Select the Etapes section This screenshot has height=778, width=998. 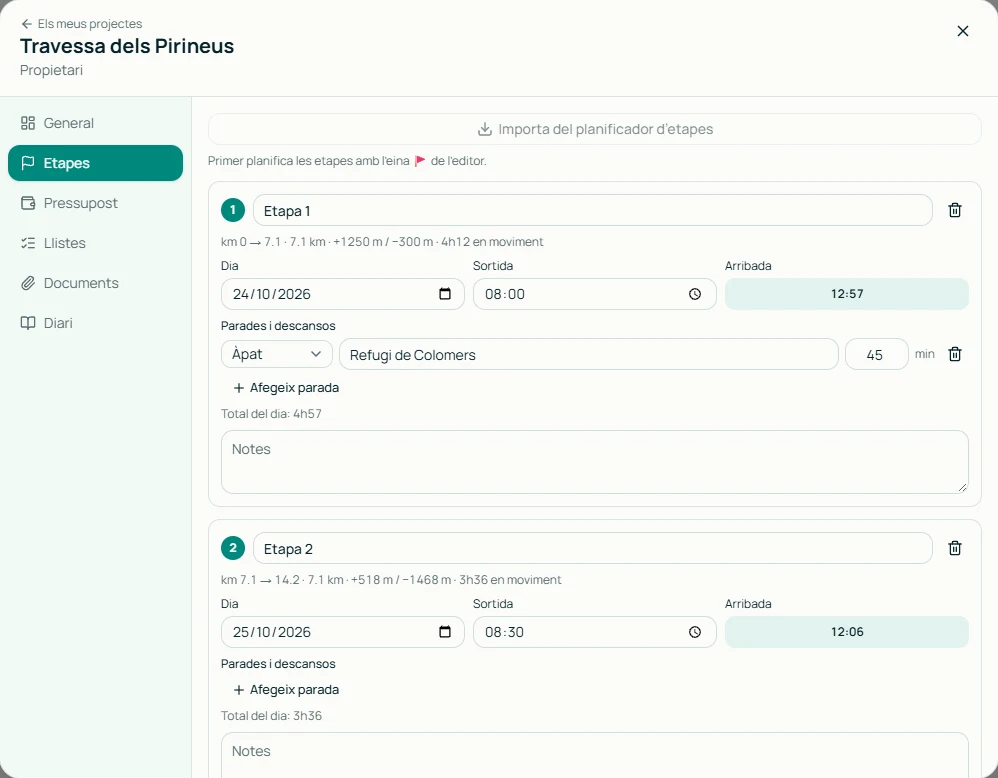point(95,163)
